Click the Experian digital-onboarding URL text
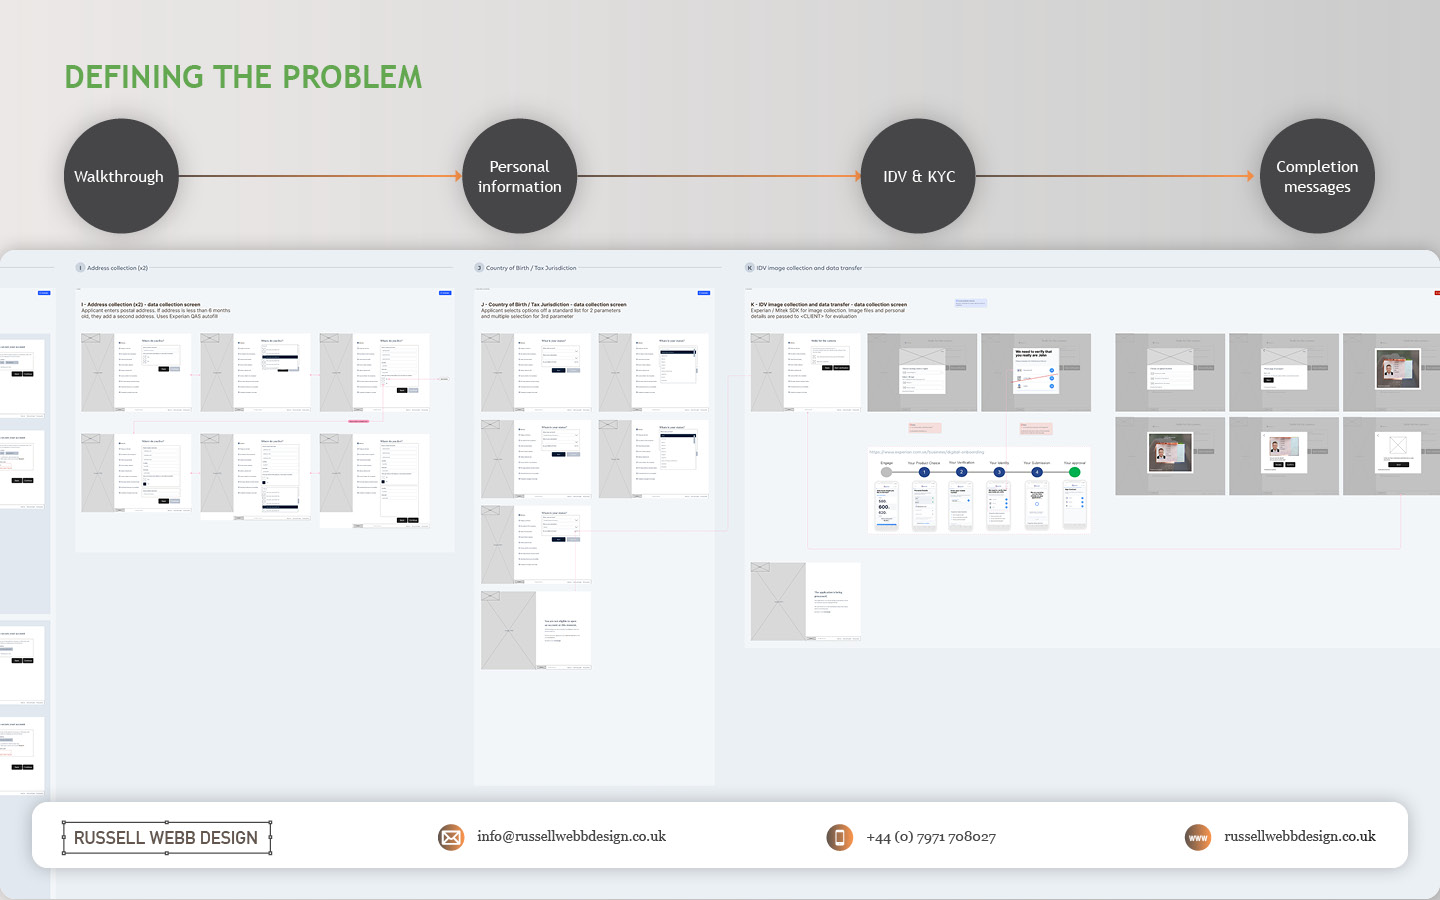1440x900 pixels. [x=926, y=452]
